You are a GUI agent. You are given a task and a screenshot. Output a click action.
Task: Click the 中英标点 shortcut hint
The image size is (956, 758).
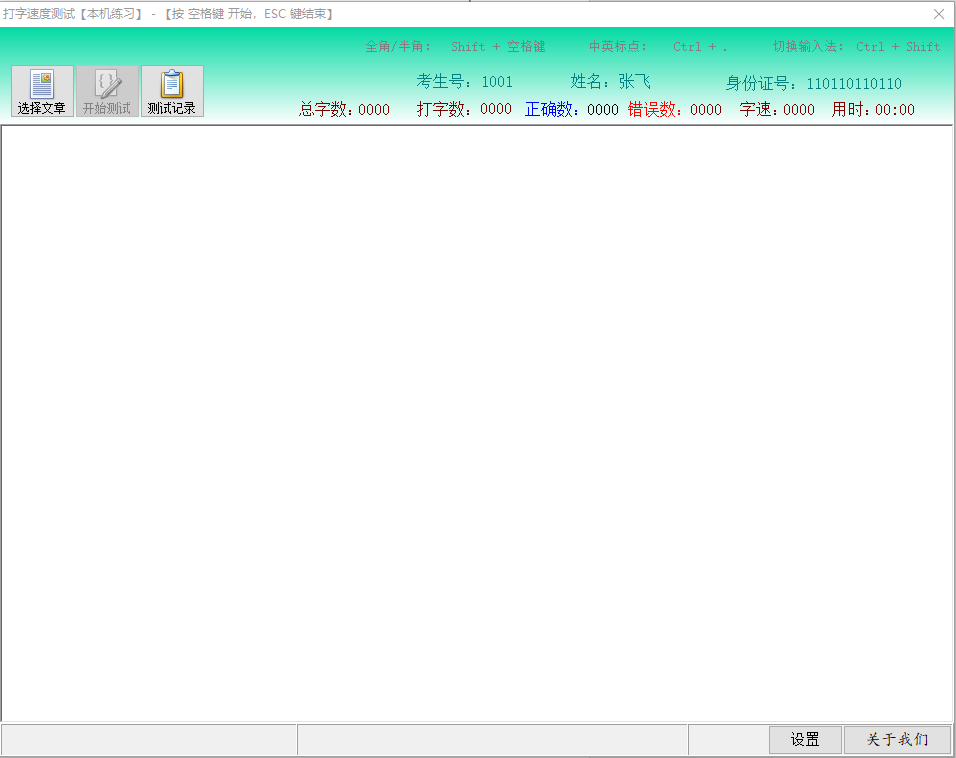coord(658,47)
